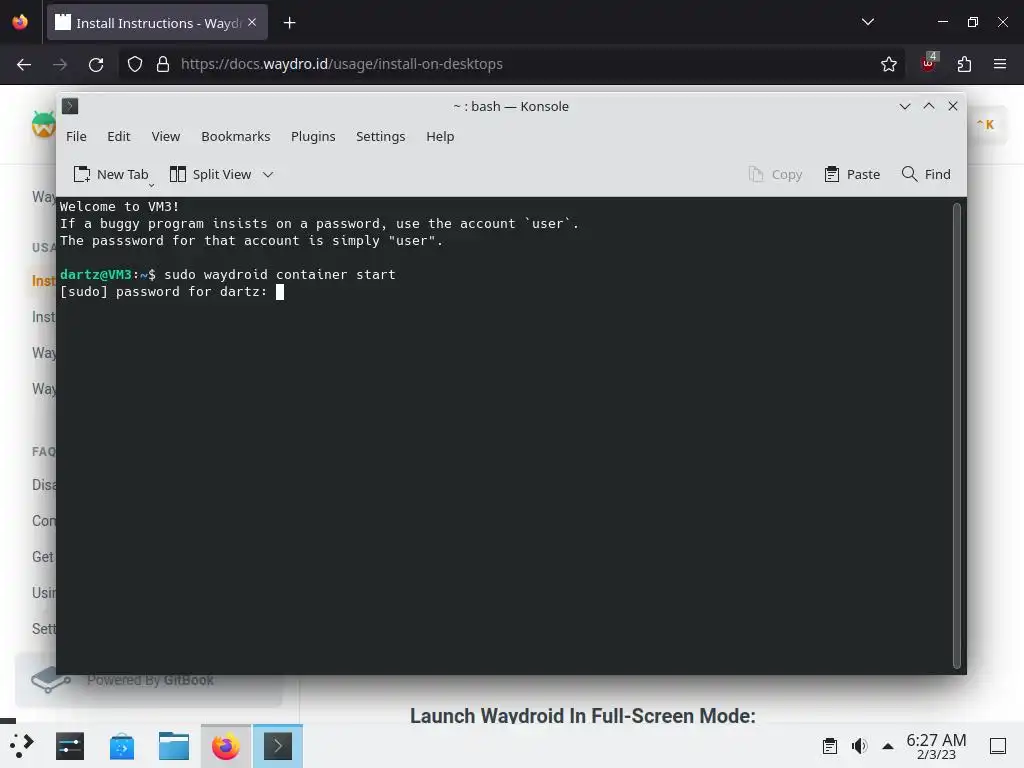Open Discover software center from taskbar
Screen dimensions: 1024x768
[122, 746]
